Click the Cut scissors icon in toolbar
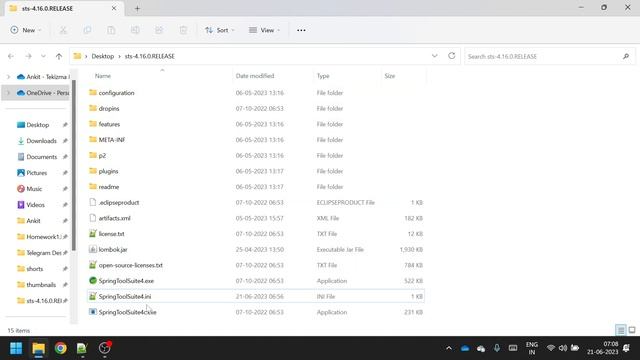This screenshot has height=360, width=640. [x=63, y=30]
